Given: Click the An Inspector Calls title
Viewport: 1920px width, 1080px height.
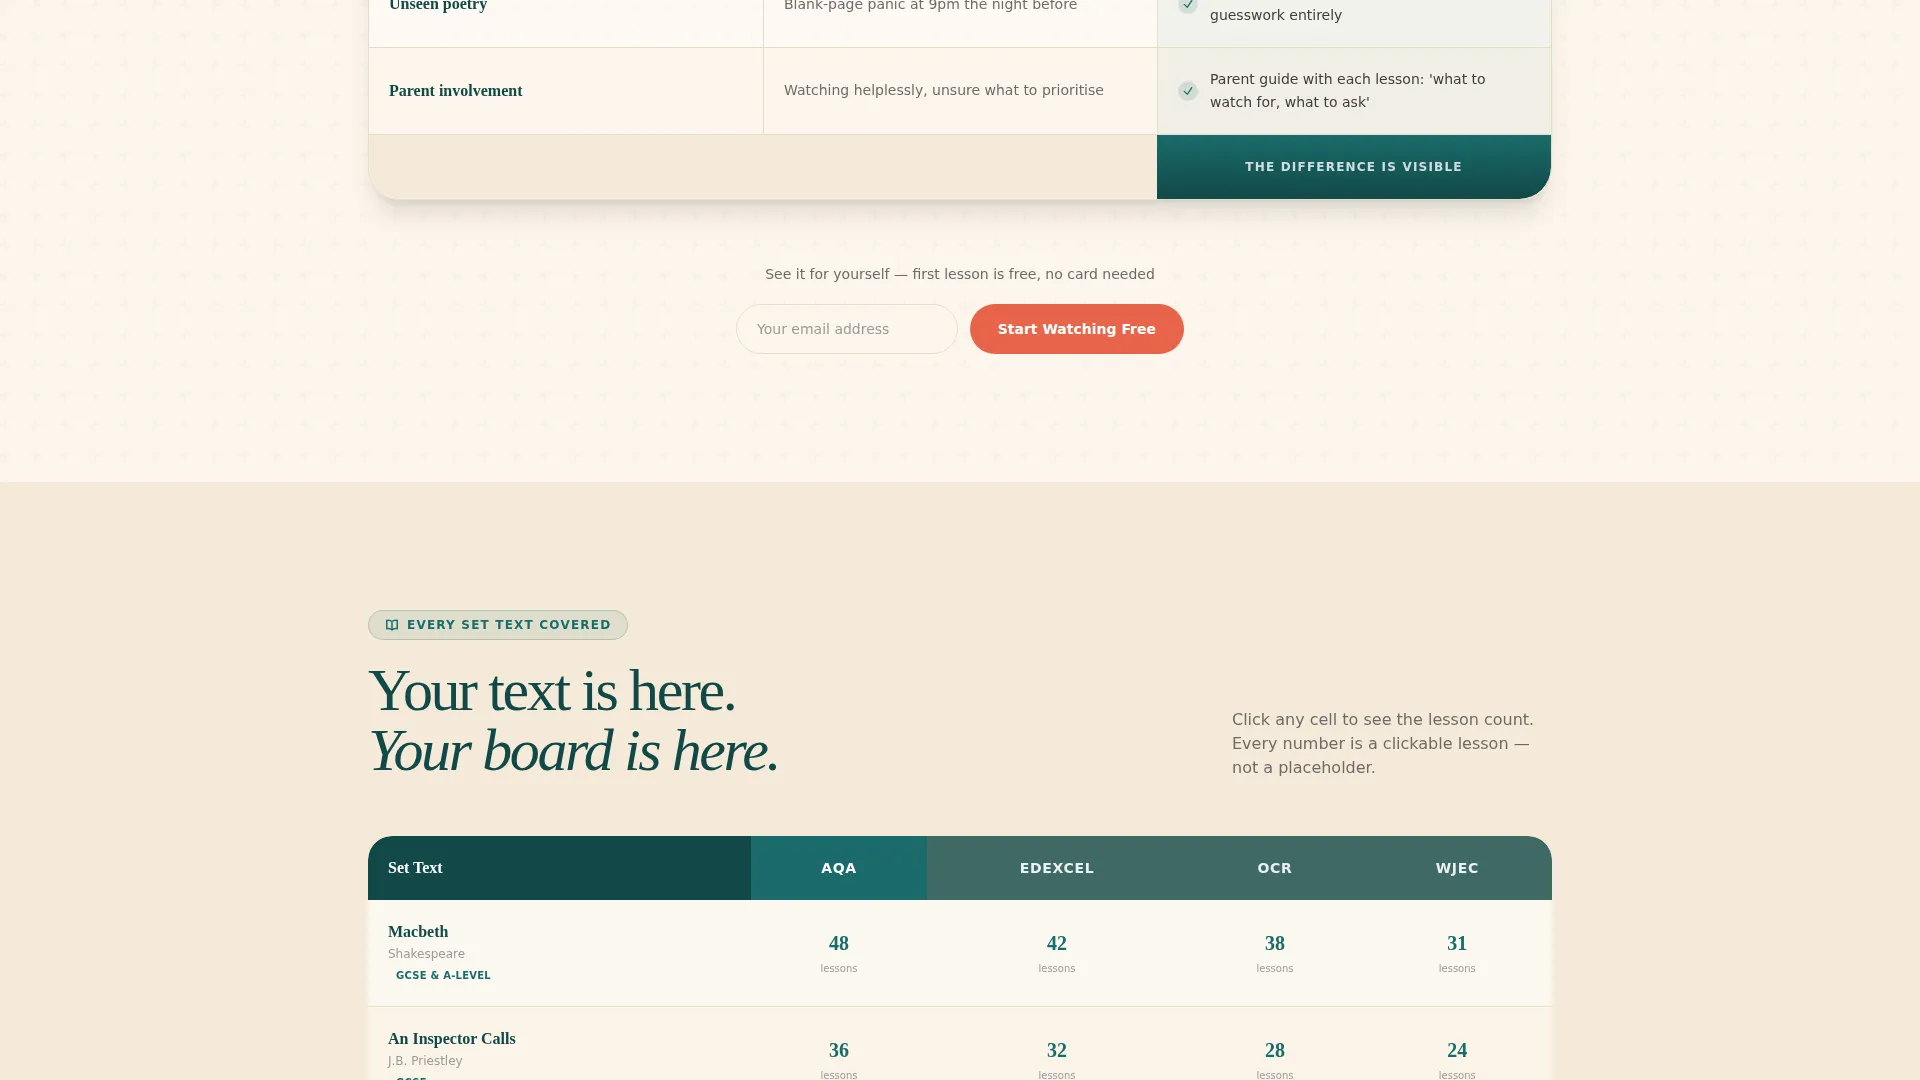Looking at the screenshot, I should coord(452,1039).
